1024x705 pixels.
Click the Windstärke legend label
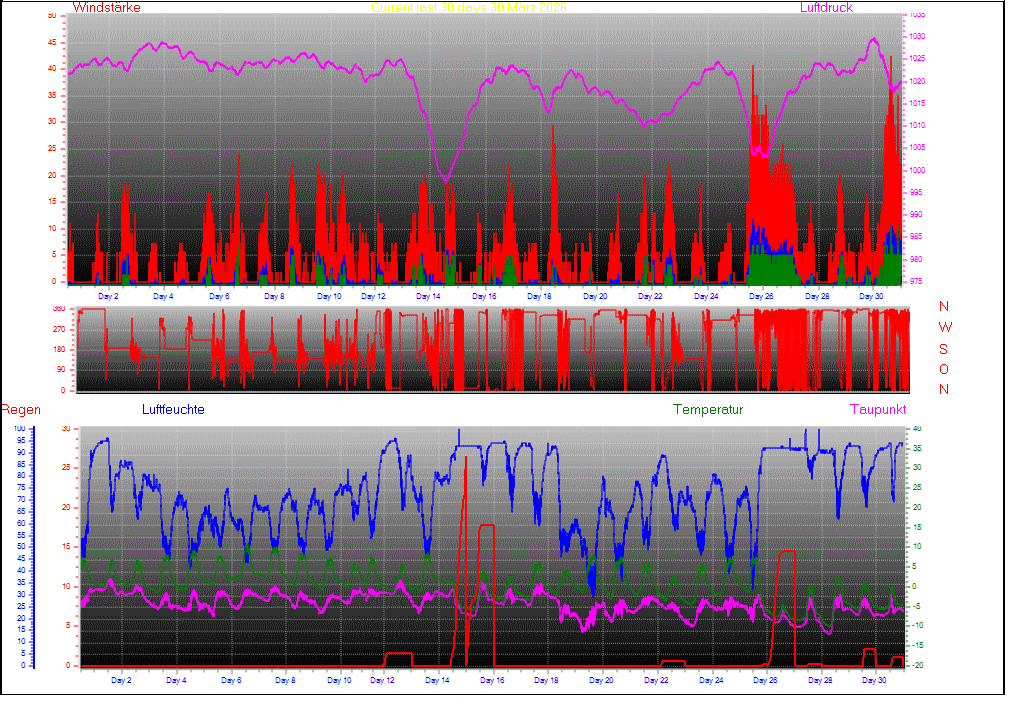pyautogui.click(x=107, y=8)
